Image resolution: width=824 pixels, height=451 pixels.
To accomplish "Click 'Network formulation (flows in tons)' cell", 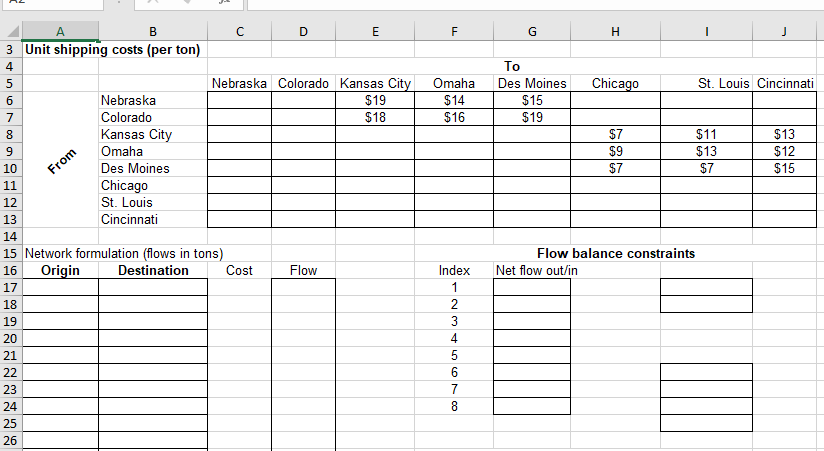I will tap(124, 253).
